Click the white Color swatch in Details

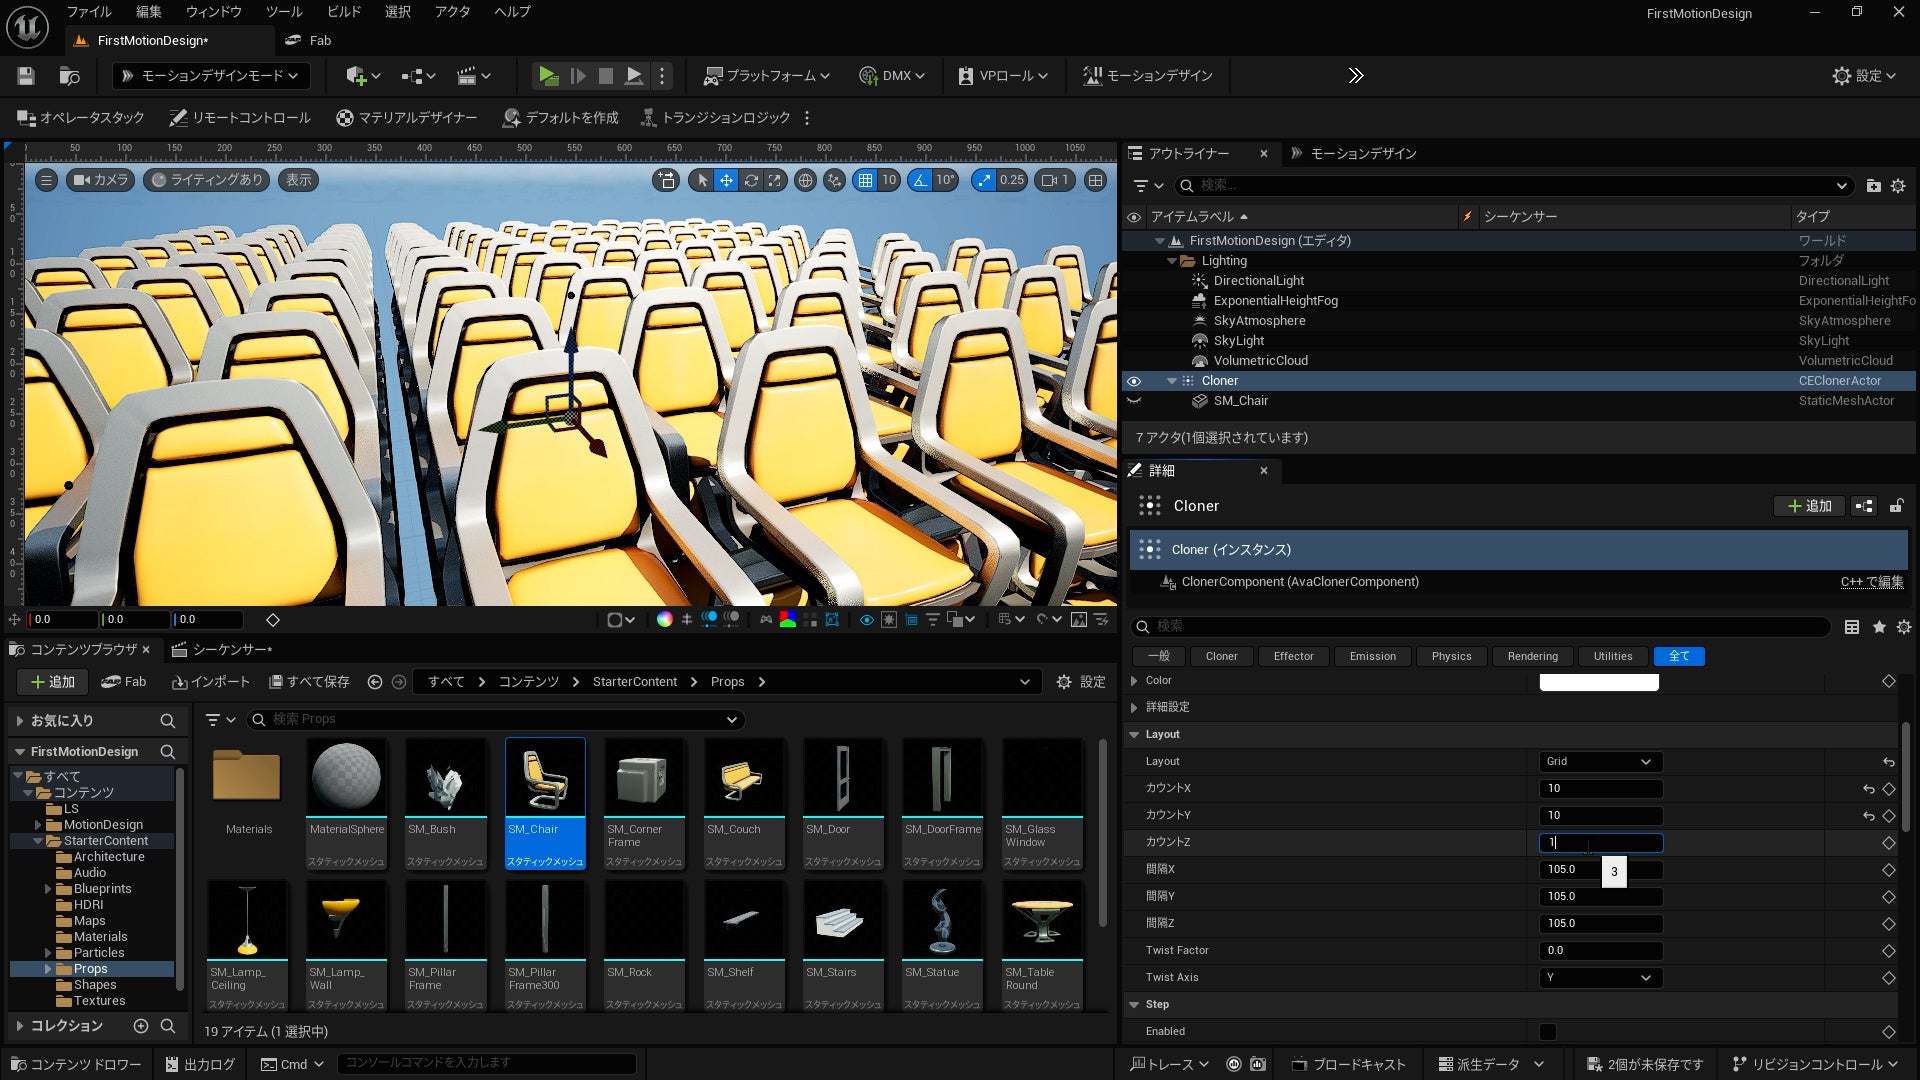[1598, 682]
